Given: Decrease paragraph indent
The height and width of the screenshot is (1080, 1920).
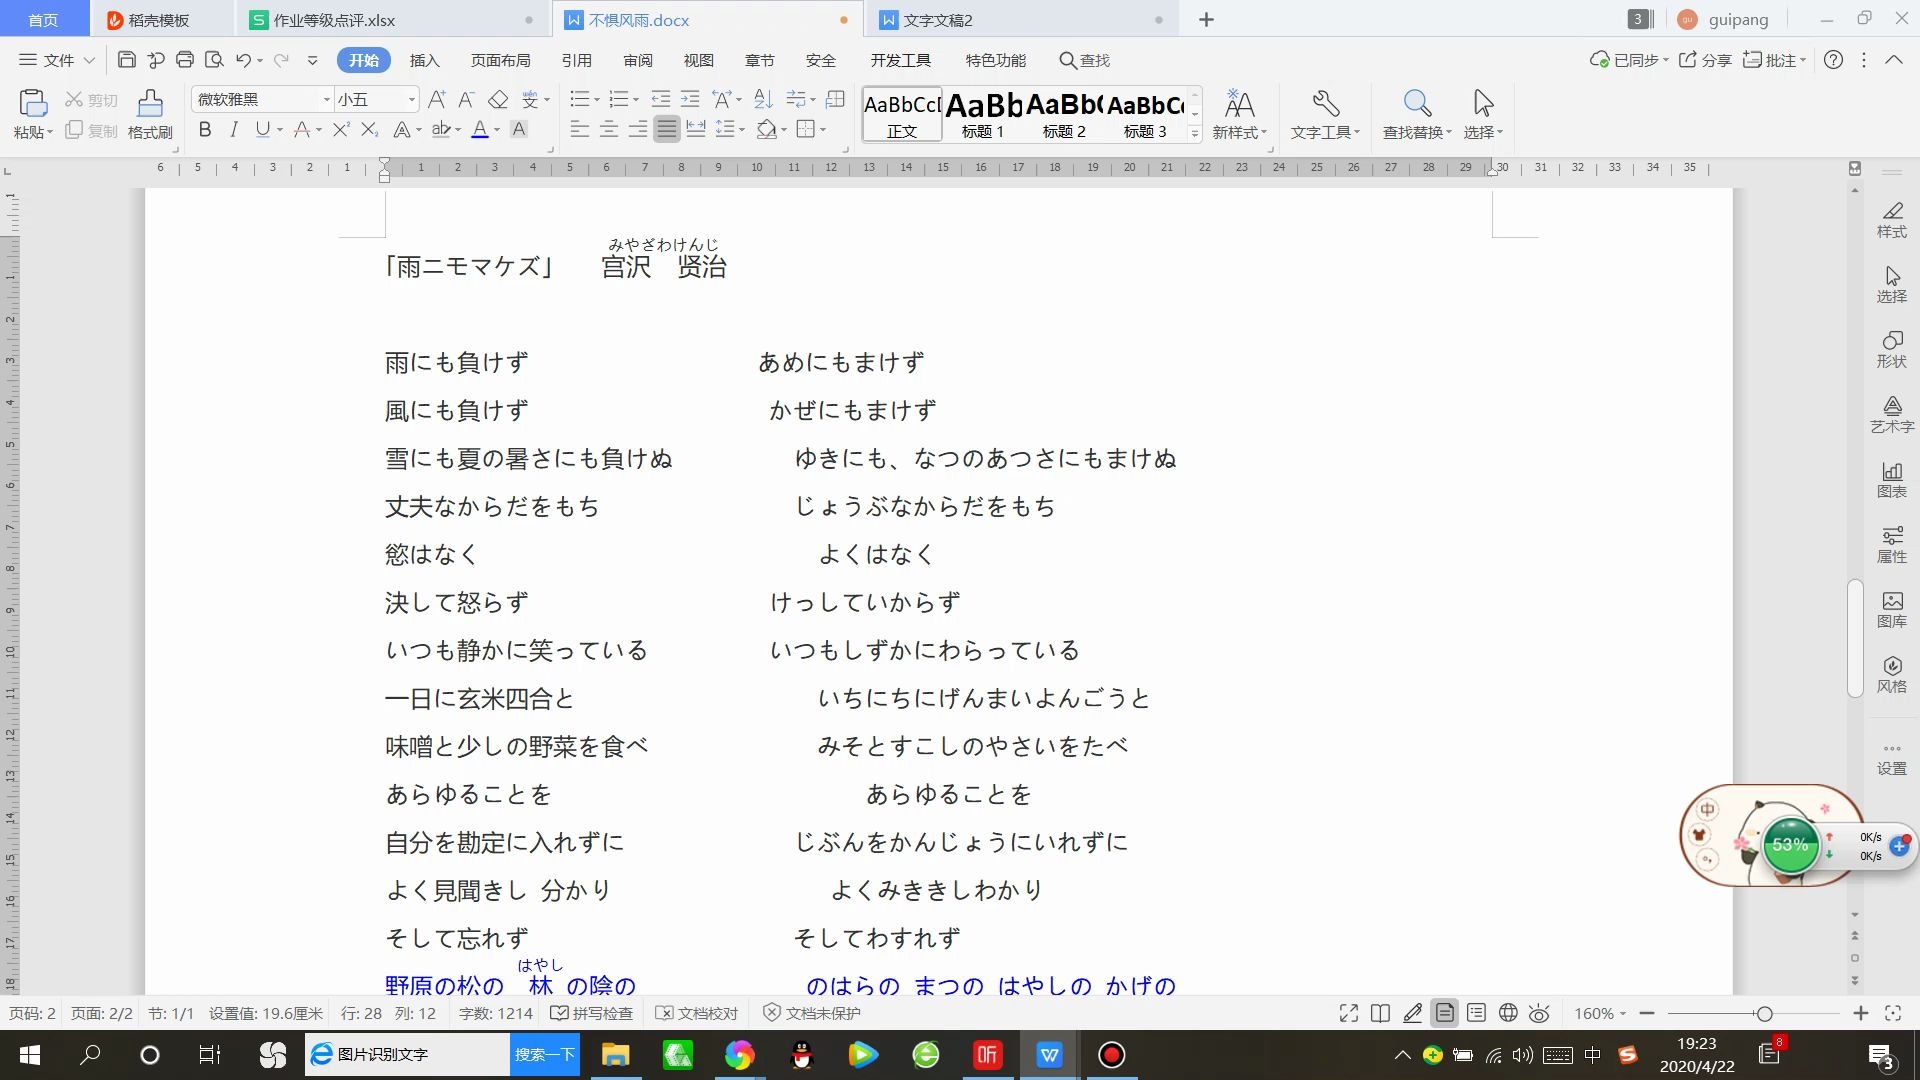Looking at the screenshot, I should [x=661, y=99].
